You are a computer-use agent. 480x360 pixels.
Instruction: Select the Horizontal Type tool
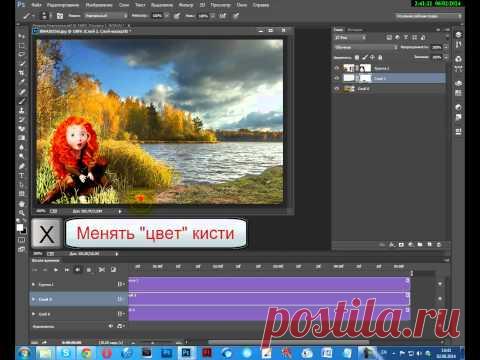(21, 175)
